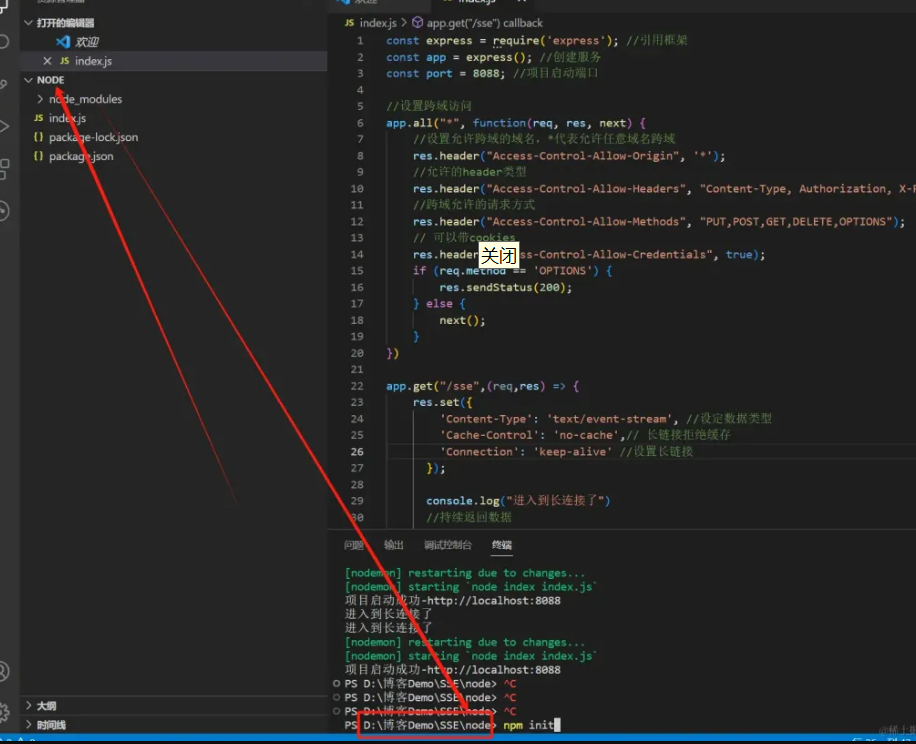Click line number 26 in the gutter
The image size is (916, 744).
[x=357, y=451]
